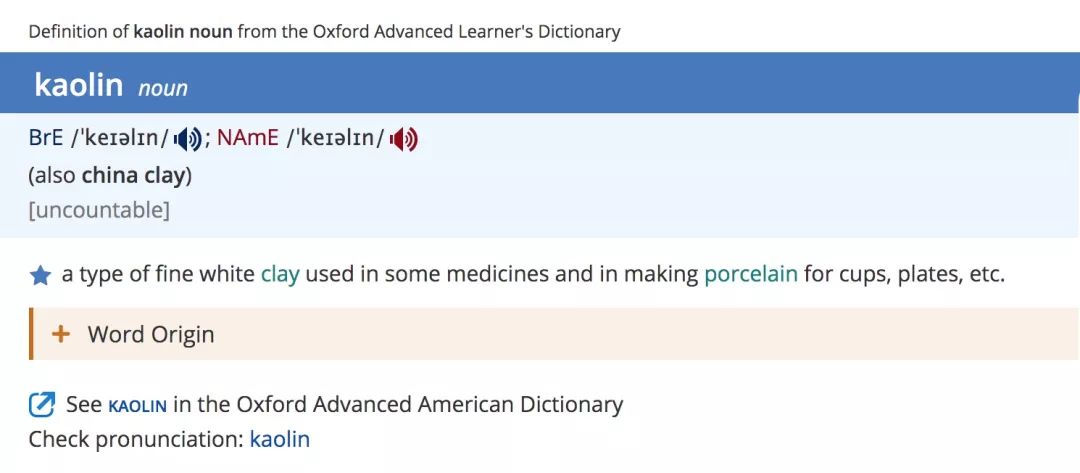Click the "kaolin" Check pronunciation link
1080x473 pixels.
pos(279,439)
